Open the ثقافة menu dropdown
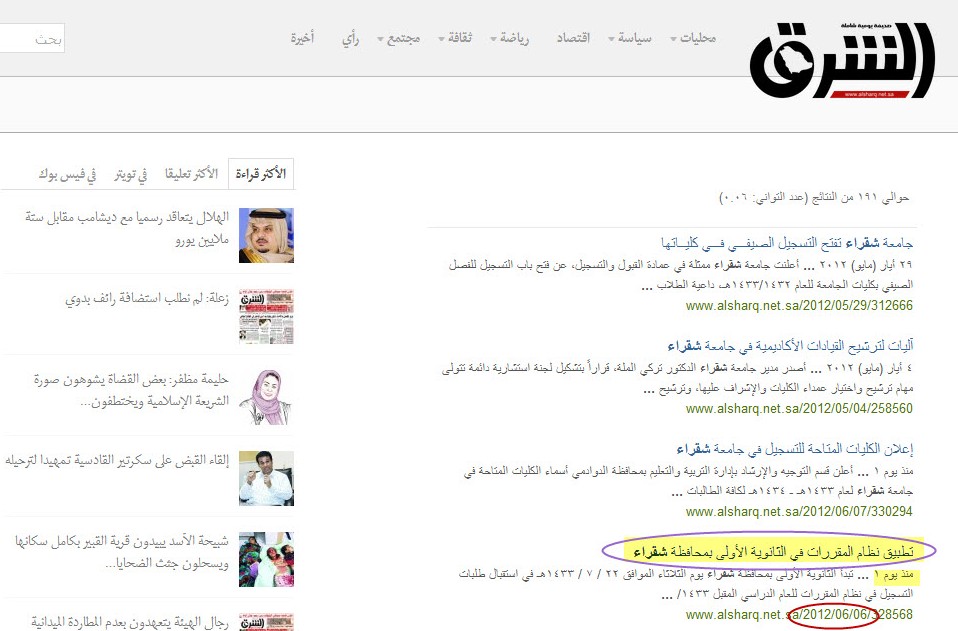958x631 pixels. point(455,38)
